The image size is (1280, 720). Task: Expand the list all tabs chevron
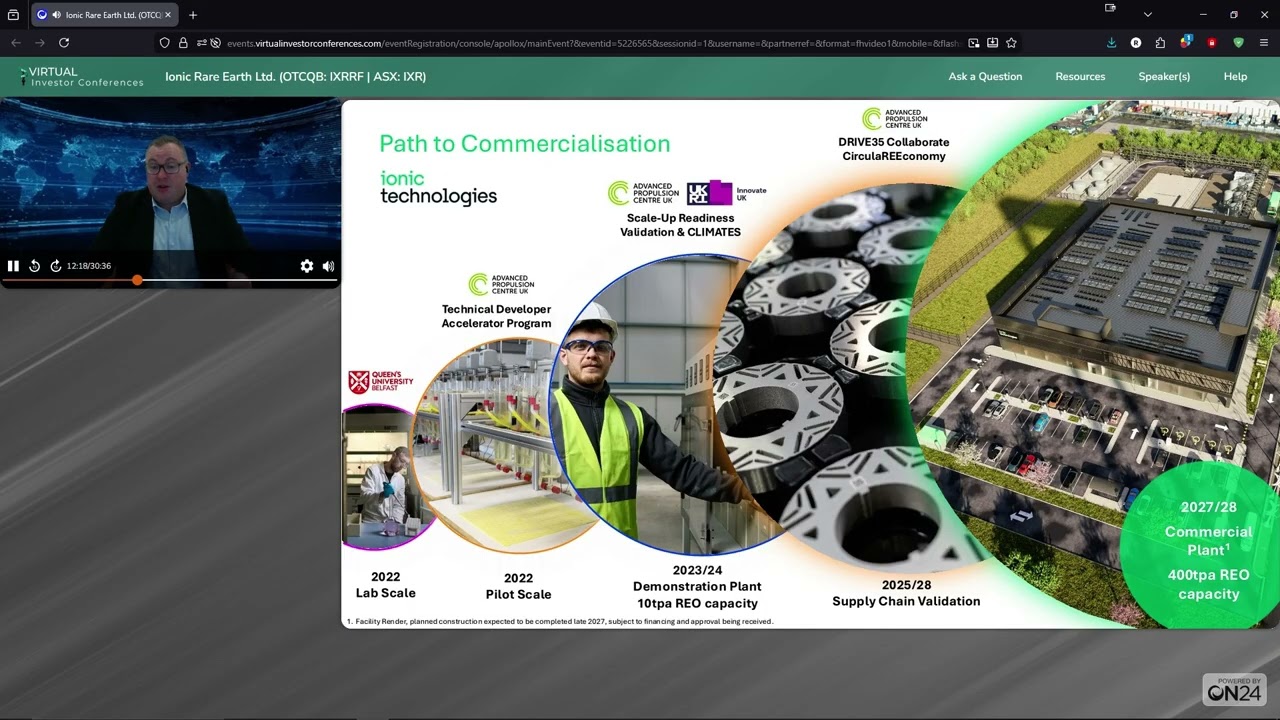[1147, 15]
